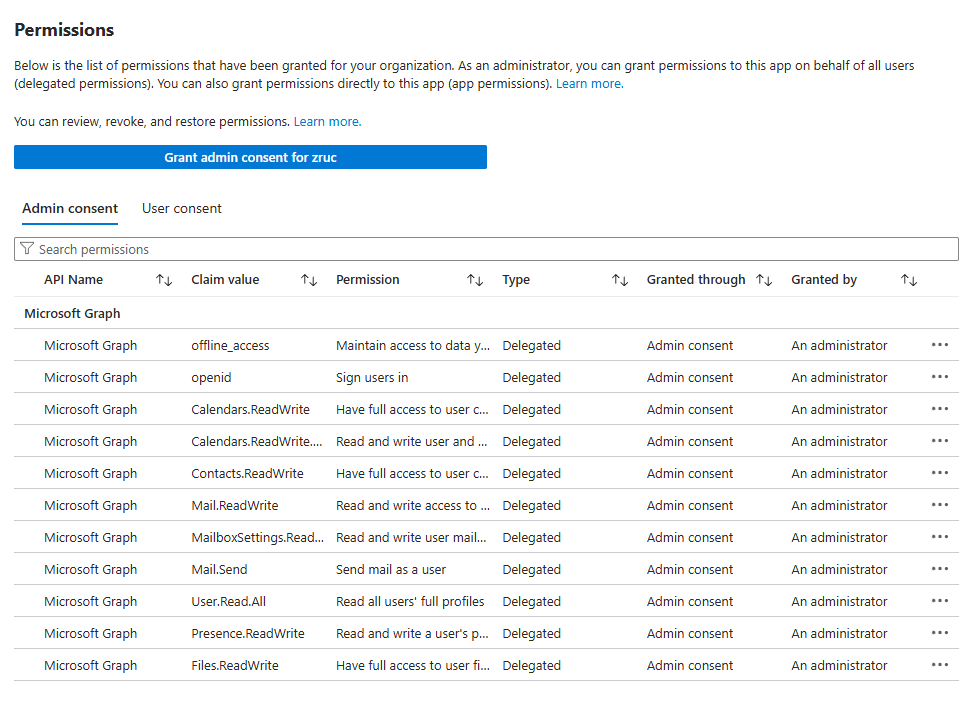Sort by Claim value column arrows
974x701 pixels.
click(x=309, y=280)
